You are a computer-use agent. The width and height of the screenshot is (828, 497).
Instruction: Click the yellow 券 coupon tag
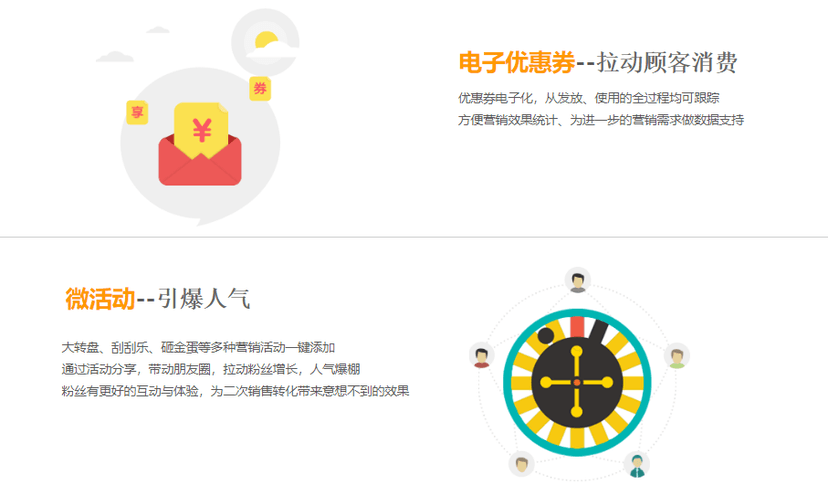(260, 88)
